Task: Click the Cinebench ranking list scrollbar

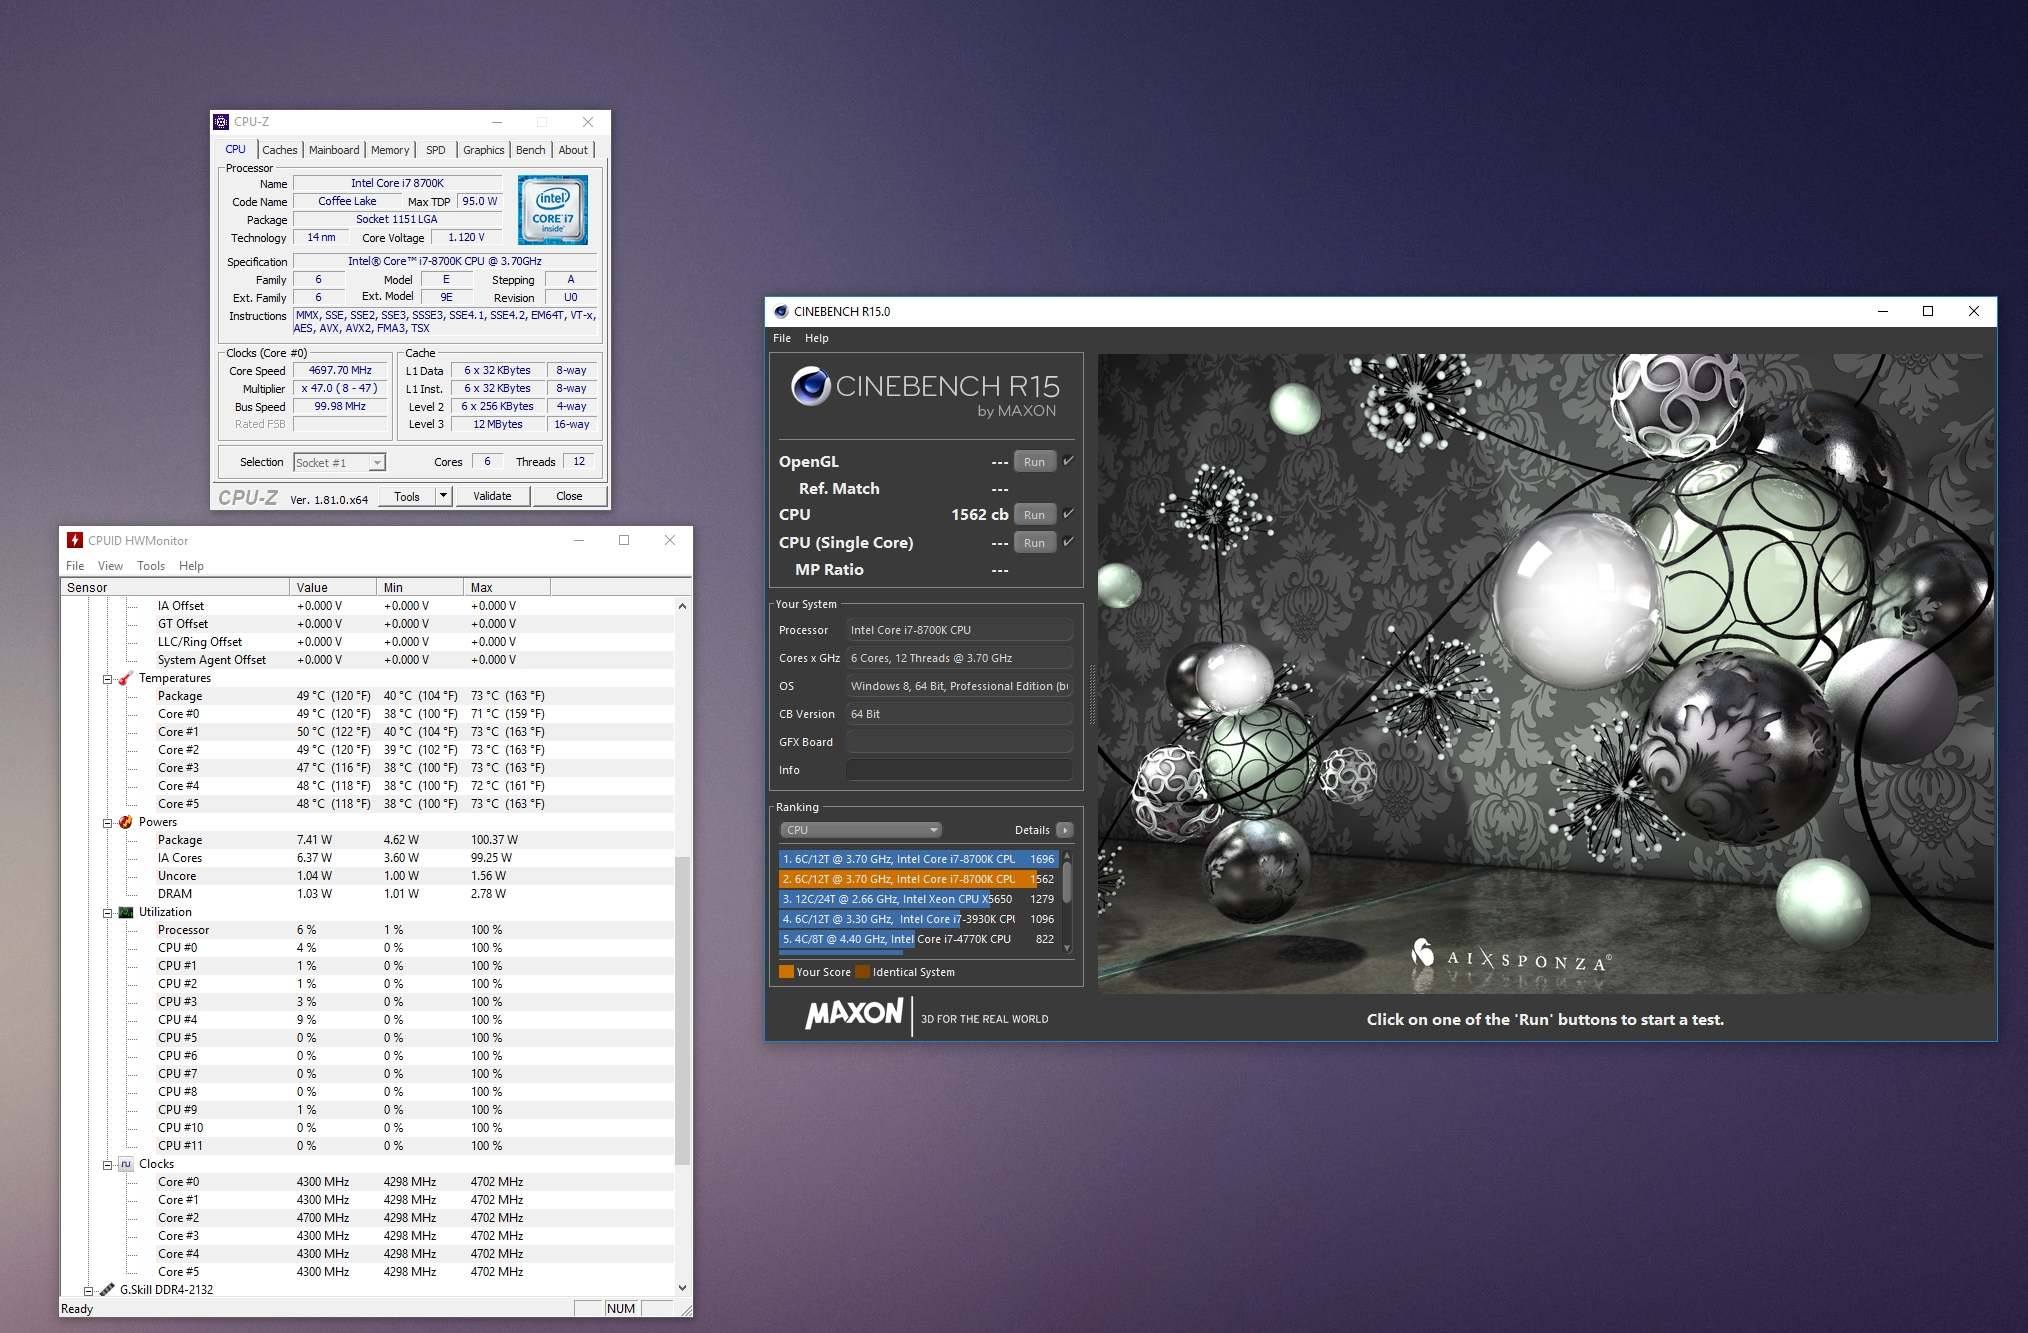Action: point(1067,900)
